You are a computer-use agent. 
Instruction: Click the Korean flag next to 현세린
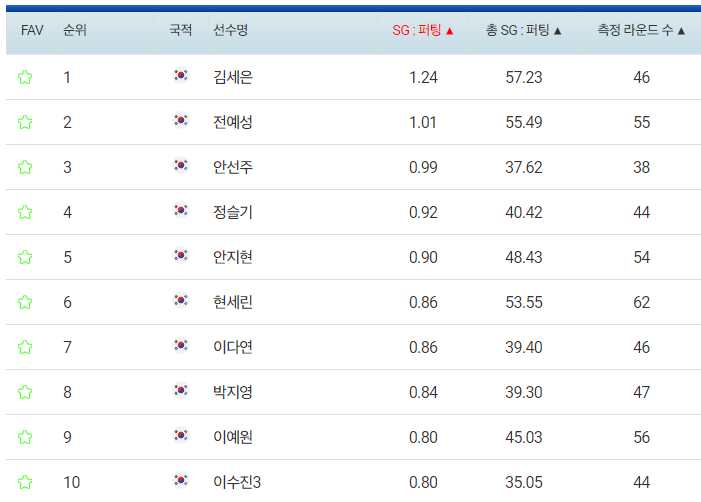pyautogui.click(x=181, y=300)
